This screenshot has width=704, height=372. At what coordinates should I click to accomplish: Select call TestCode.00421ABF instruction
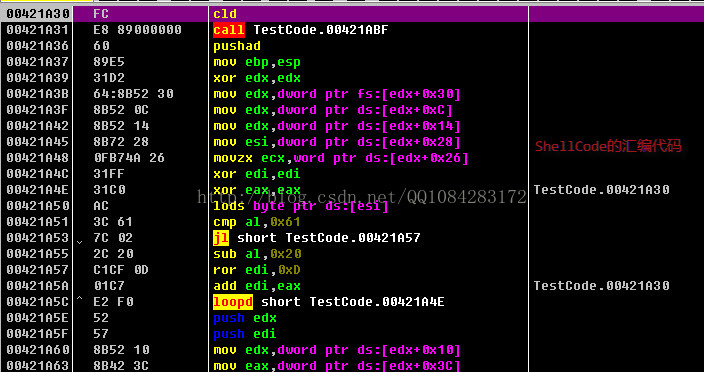coord(301,30)
